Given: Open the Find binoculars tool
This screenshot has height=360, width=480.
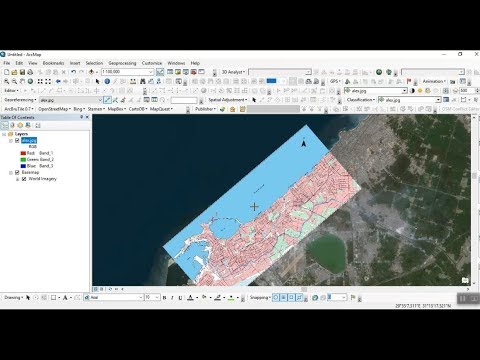Looking at the screenshot, I should 143,81.
